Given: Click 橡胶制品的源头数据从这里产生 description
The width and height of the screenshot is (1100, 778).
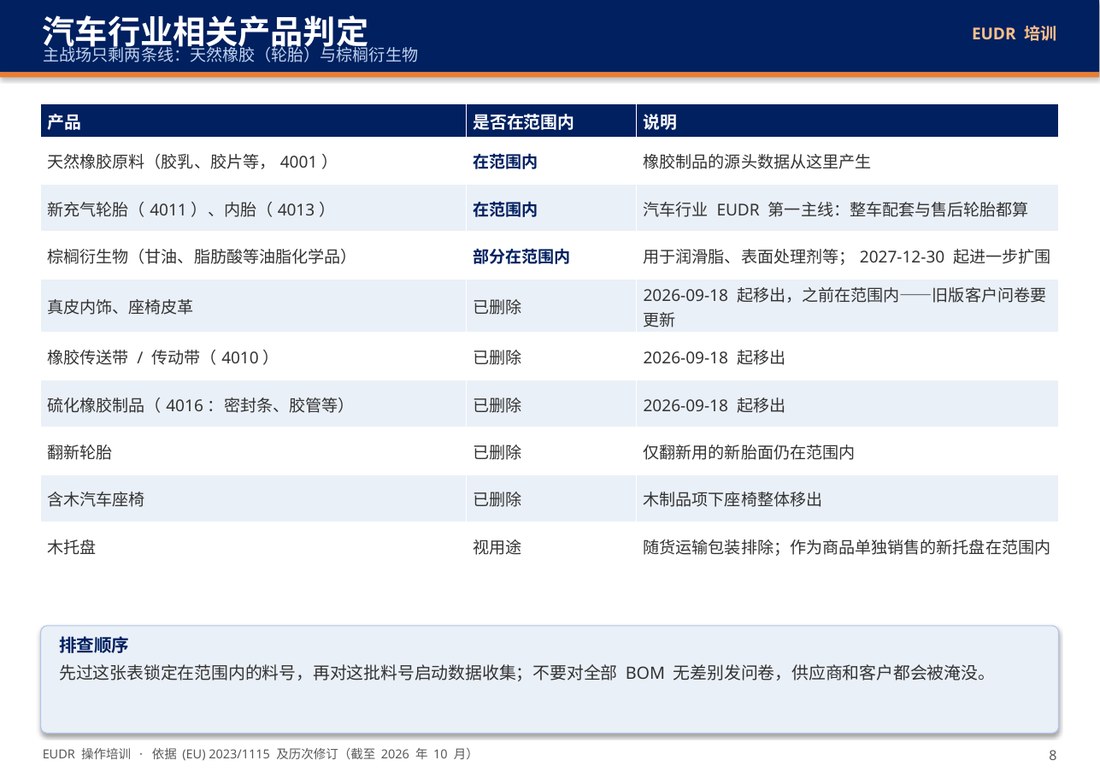Looking at the screenshot, I should pos(756,162).
